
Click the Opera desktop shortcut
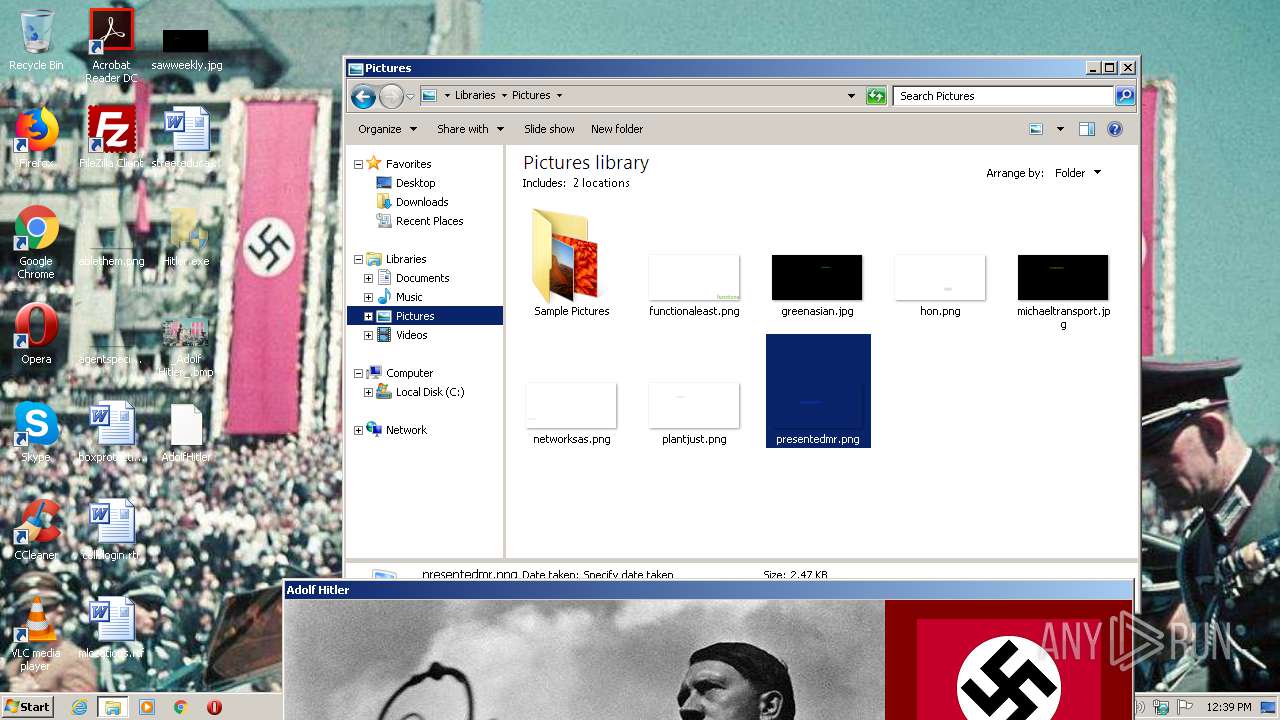pyautogui.click(x=36, y=334)
